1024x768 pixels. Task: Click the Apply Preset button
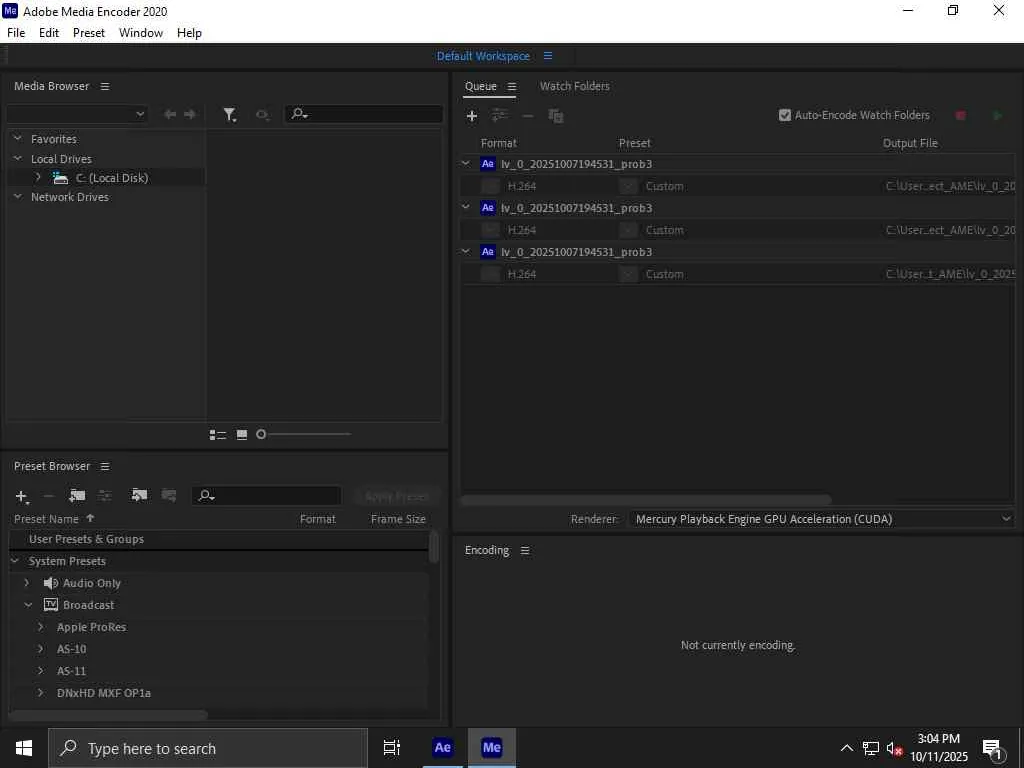(396, 496)
